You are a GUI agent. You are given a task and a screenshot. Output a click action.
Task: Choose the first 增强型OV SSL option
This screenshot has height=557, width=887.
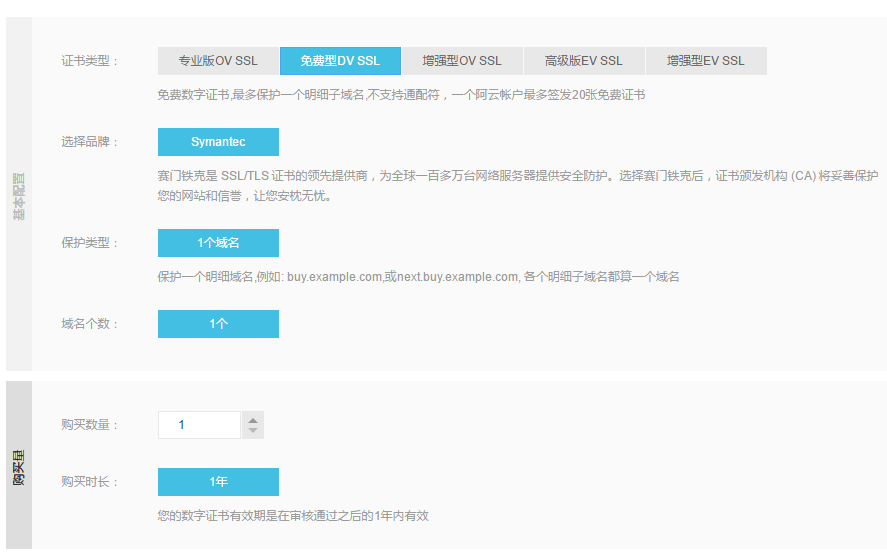tap(462, 61)
